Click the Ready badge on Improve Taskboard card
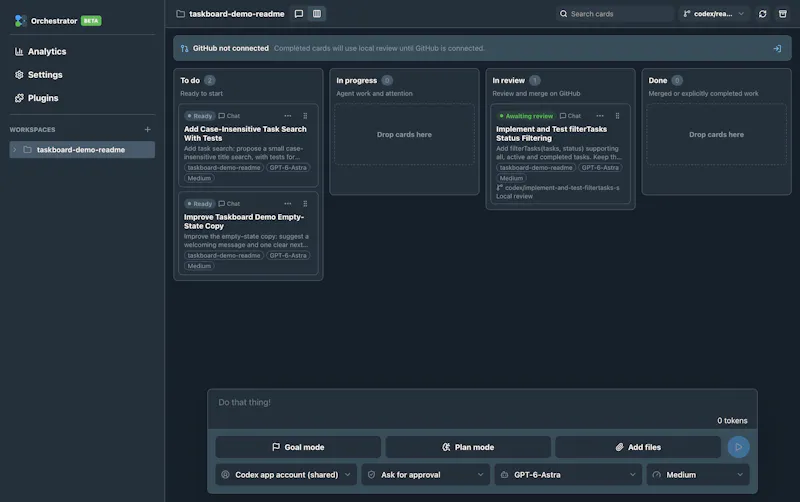800x502 pixels. [199, 204]
